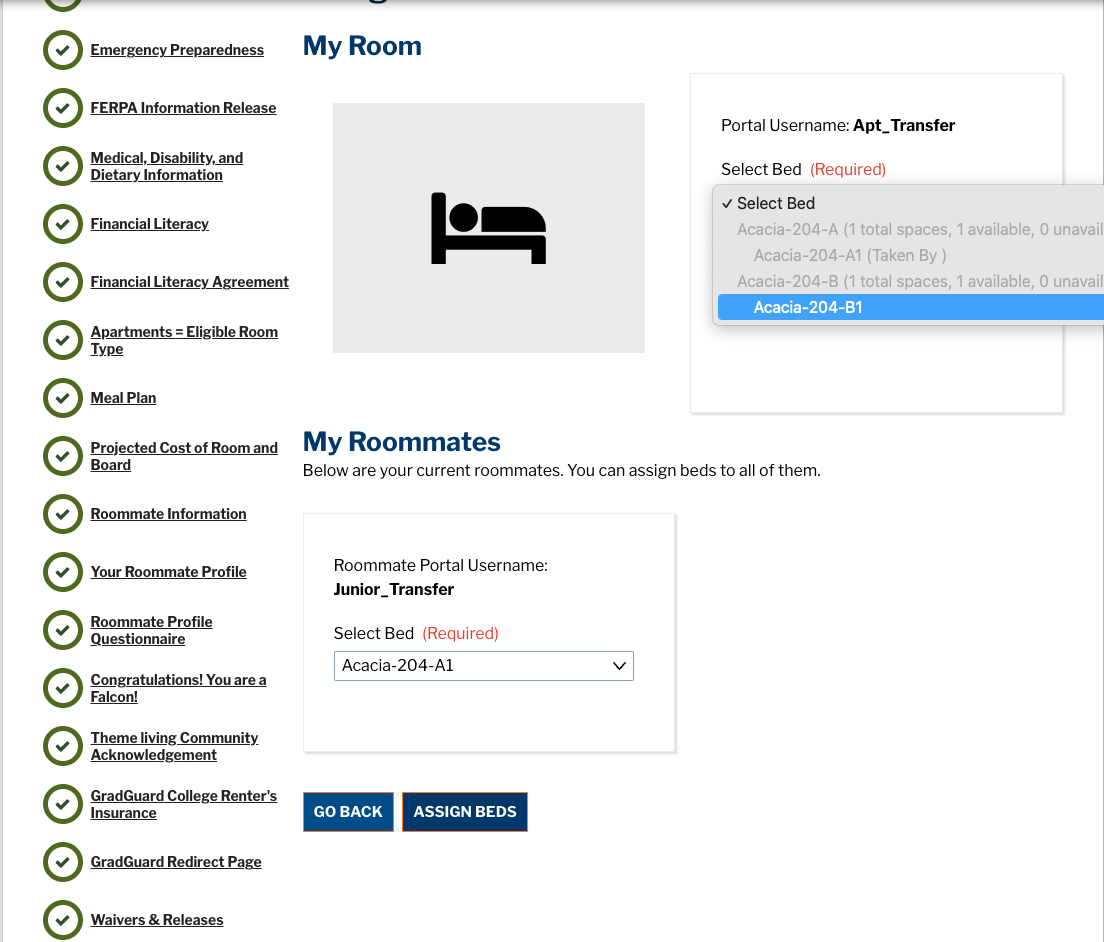Open the roommate's Select Bed dropdown
Screen dimensions: 1104x942
click(483, 665)
